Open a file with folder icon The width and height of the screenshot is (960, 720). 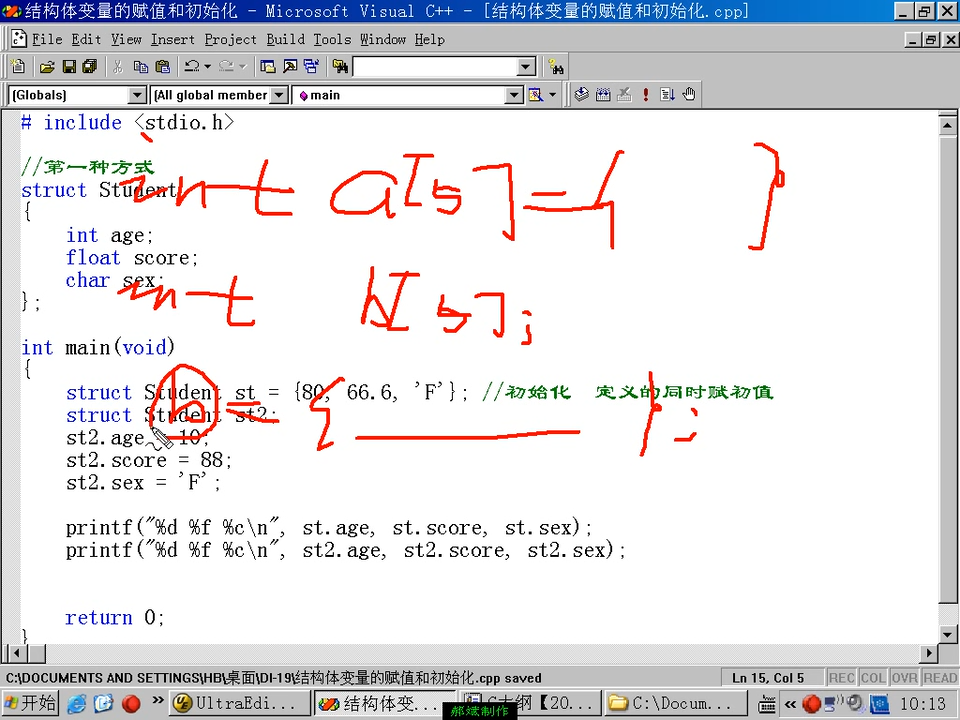47,66
